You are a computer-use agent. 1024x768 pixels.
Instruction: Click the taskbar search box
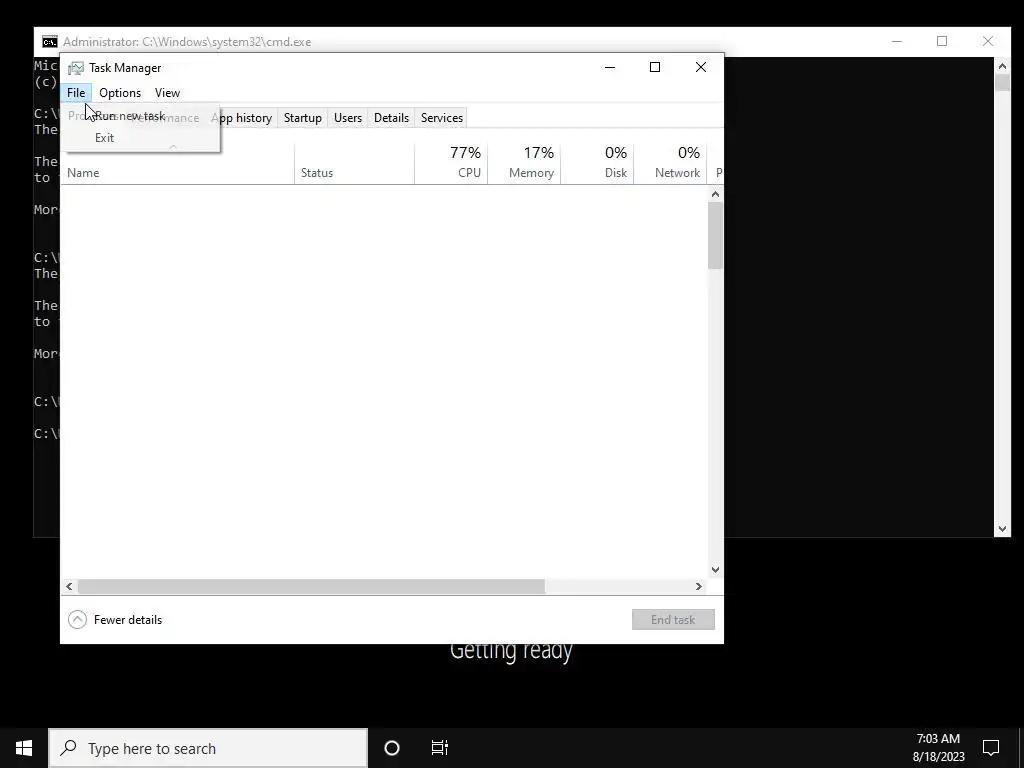point(208,748)
